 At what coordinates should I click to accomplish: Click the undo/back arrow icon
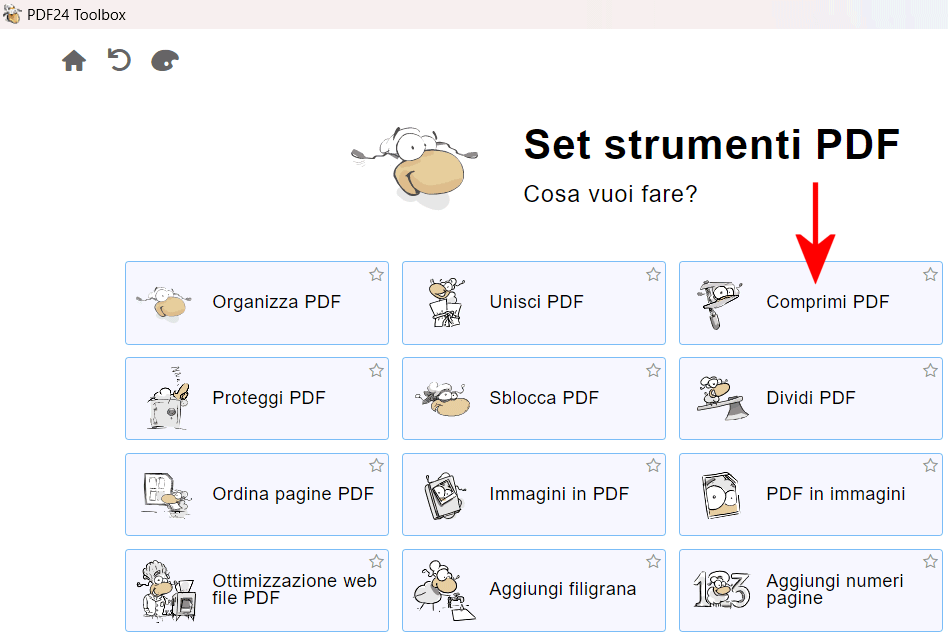pos(119,60)
